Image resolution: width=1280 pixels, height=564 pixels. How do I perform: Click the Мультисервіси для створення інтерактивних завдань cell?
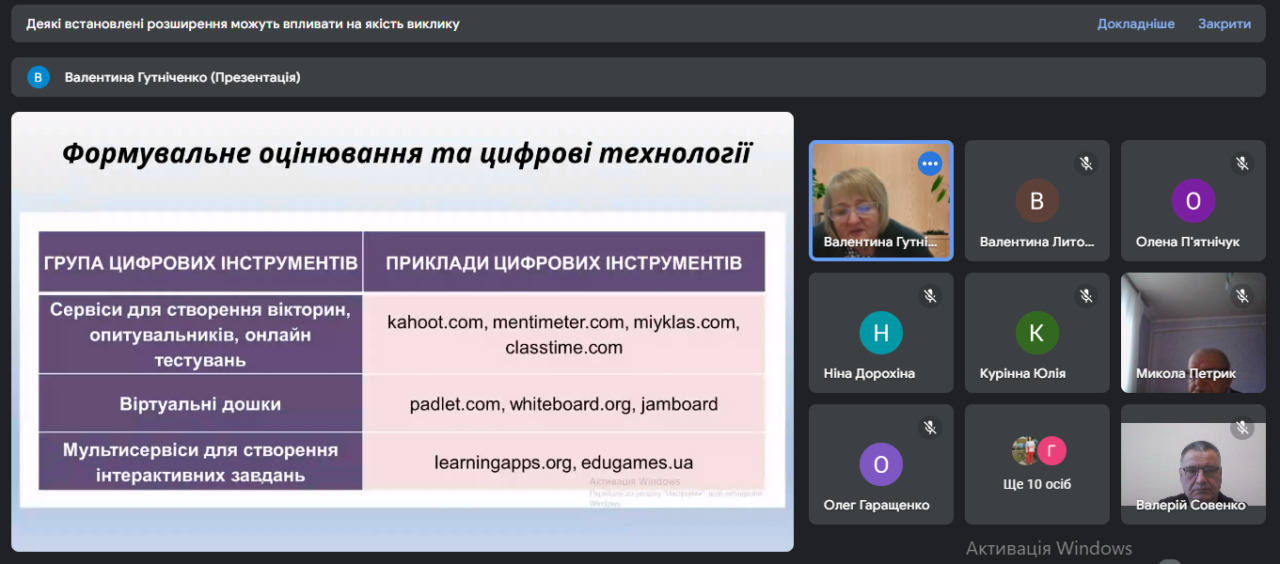click(x=200, y=462)
